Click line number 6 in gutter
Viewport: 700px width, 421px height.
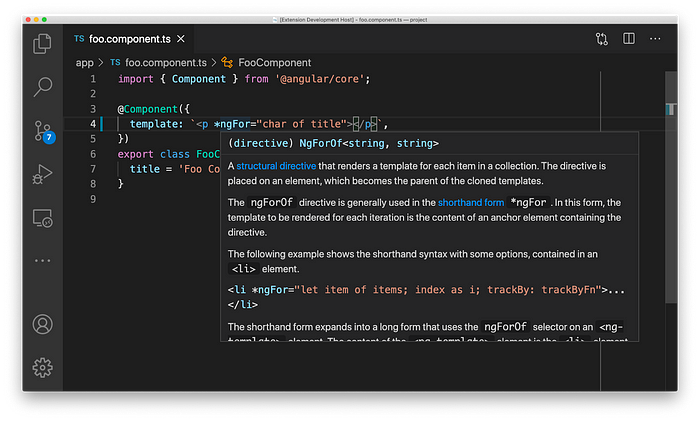coord(93,154)
